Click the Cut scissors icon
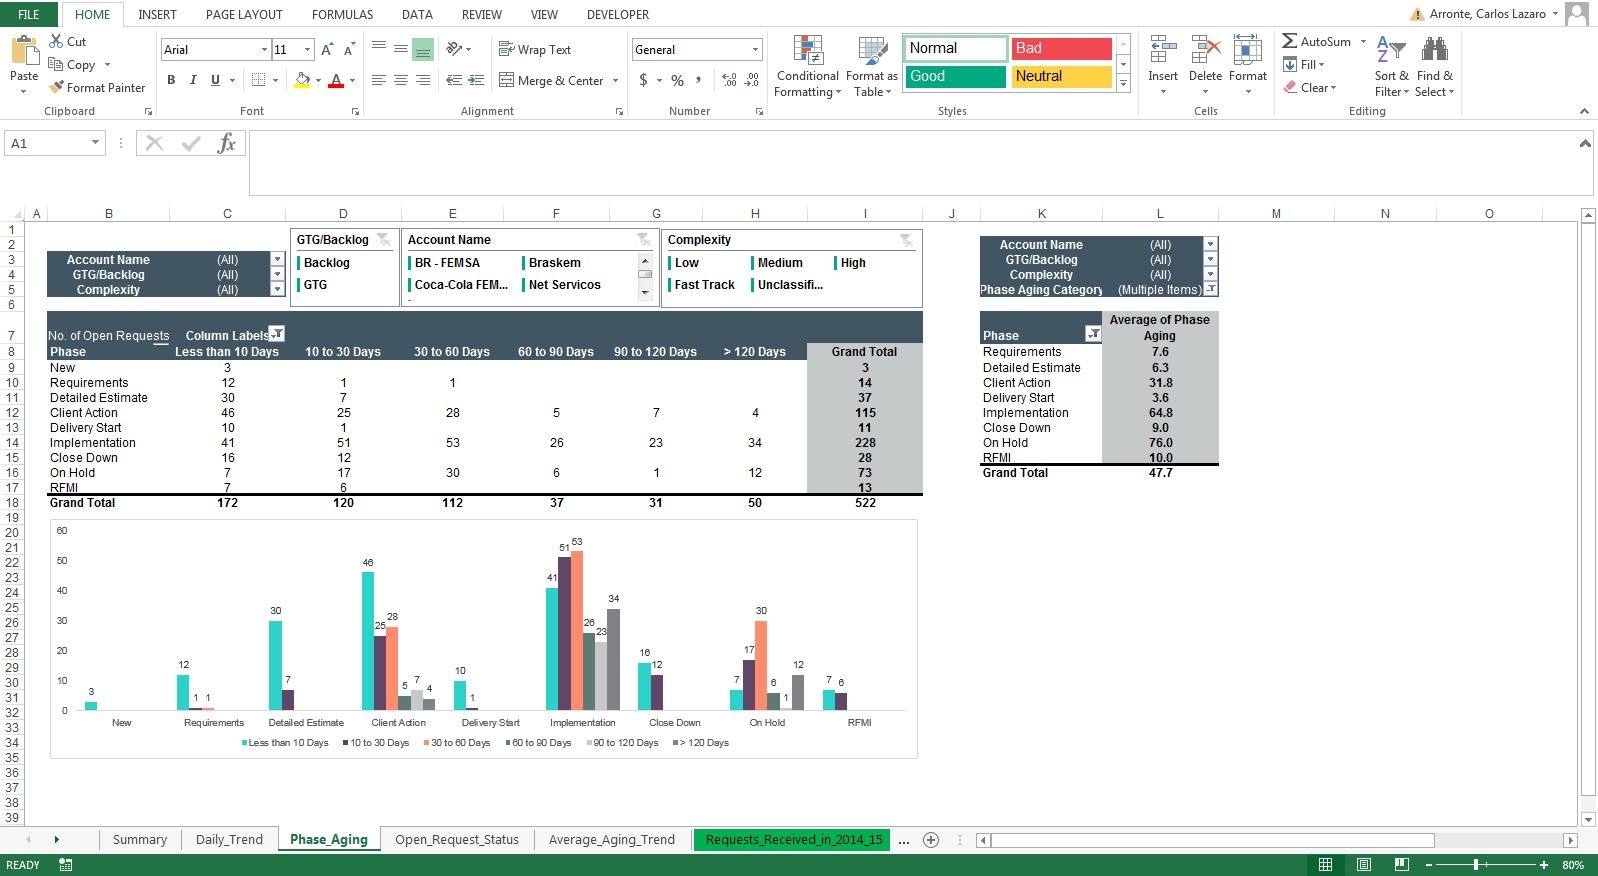 [x=57, y=41]
